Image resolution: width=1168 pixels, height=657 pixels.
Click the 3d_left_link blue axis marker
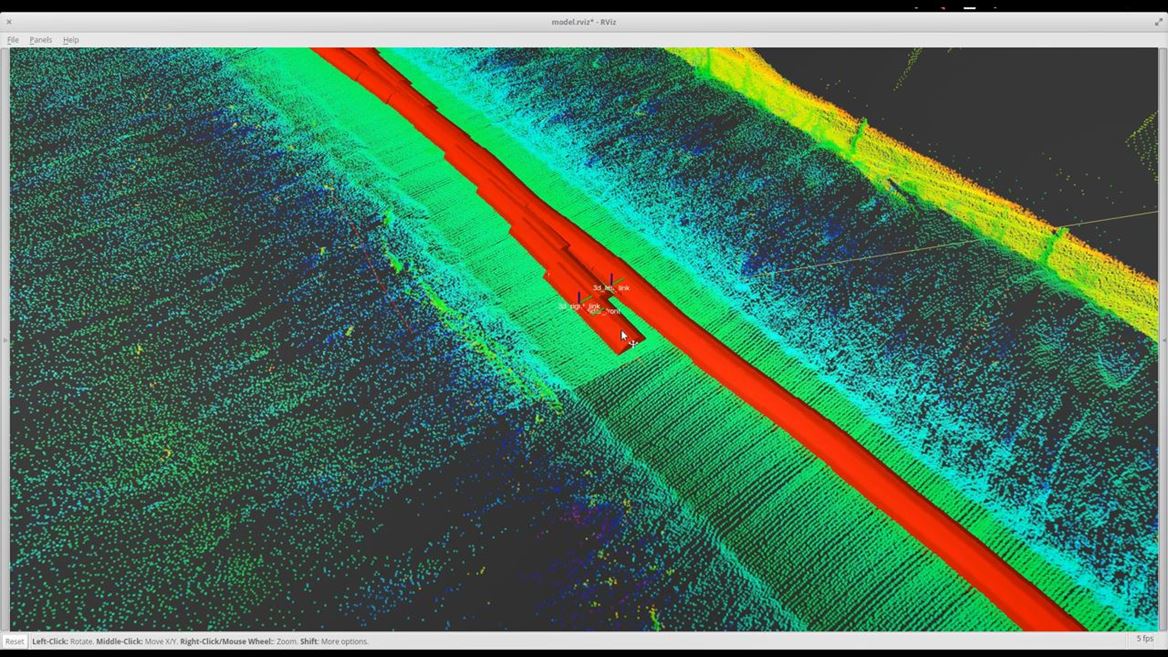click(611, 279)
